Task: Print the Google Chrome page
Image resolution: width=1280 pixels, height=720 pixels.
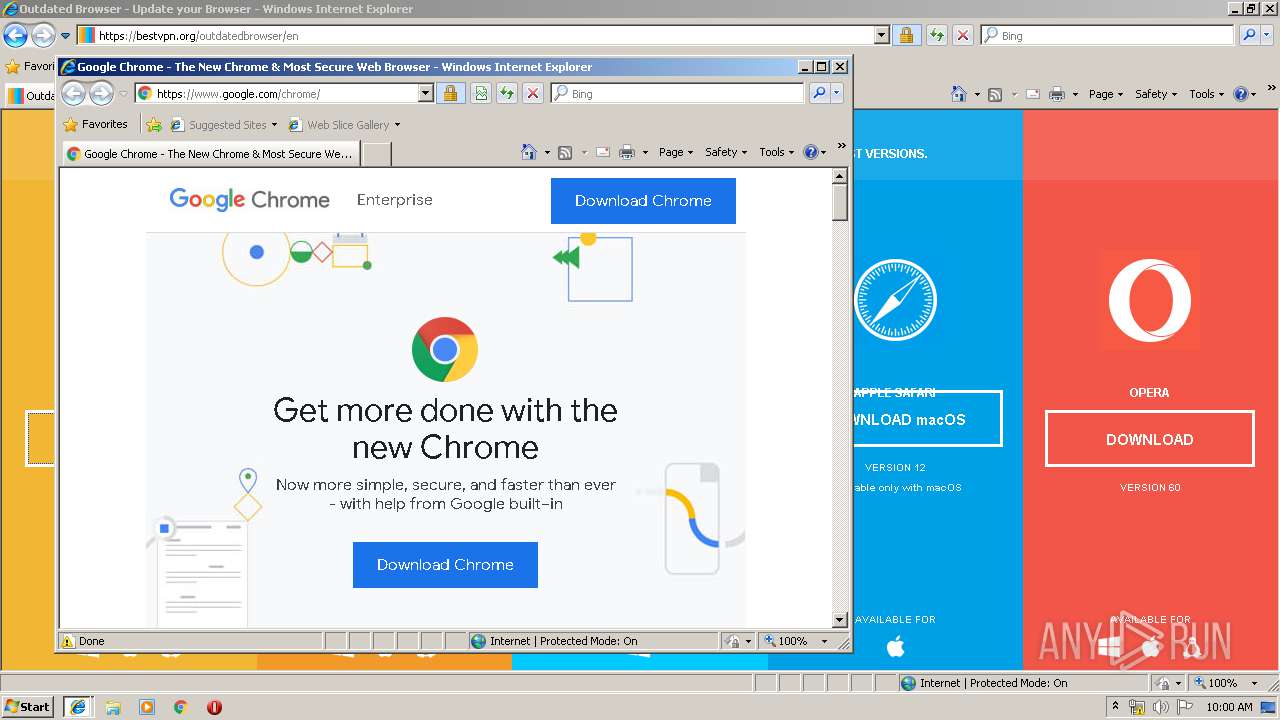Action: (627, 152)
